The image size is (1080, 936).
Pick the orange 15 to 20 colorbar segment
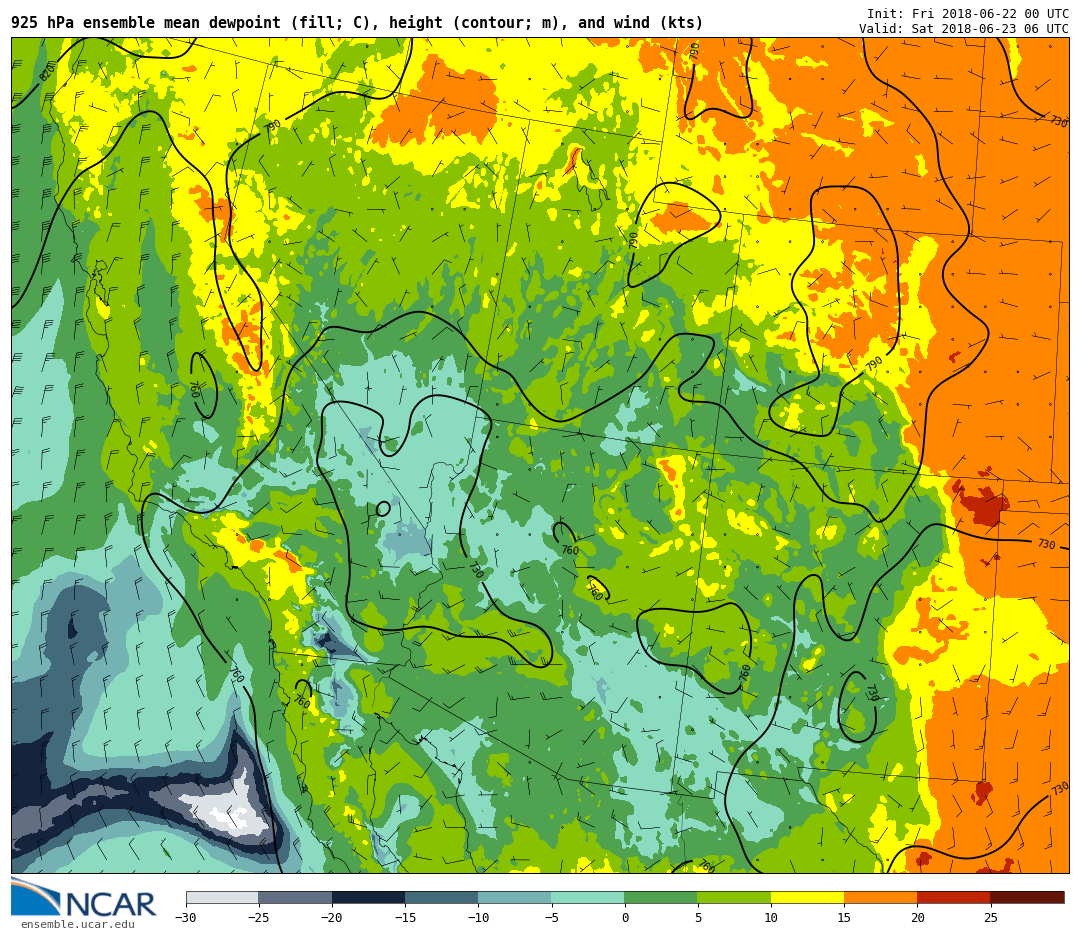pyautogui.click(x=881, y=897)
